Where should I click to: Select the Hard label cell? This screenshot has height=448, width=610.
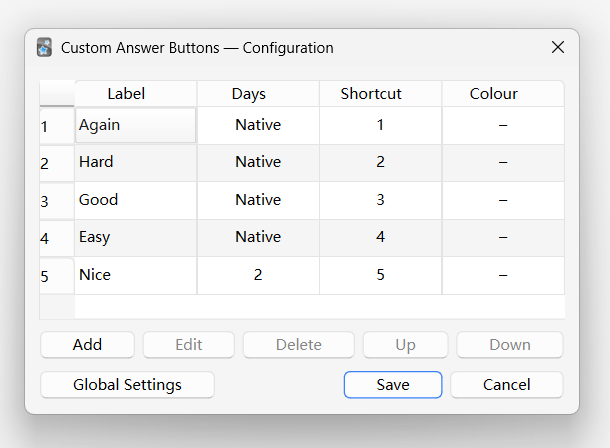click(136, 163)
